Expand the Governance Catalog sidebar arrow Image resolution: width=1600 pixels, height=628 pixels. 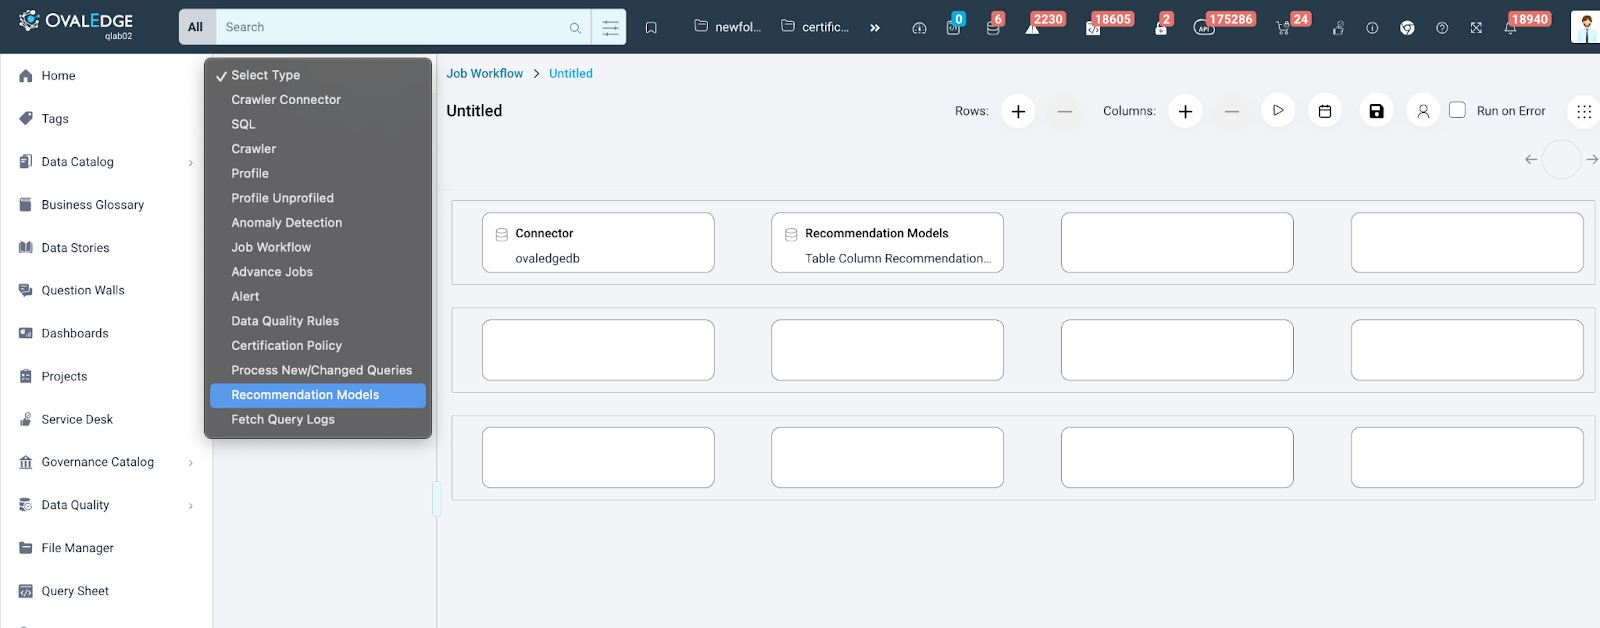[191, 463]
